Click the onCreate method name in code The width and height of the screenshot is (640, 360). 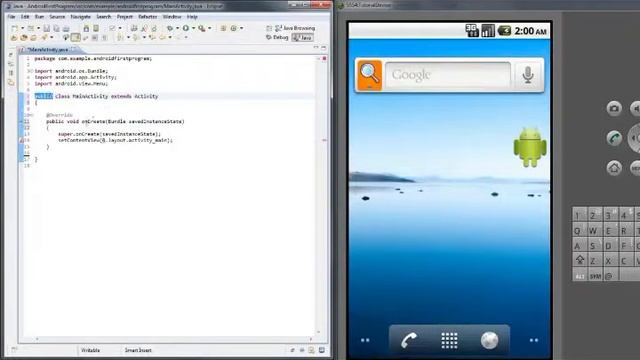click(x=93, y=121)
